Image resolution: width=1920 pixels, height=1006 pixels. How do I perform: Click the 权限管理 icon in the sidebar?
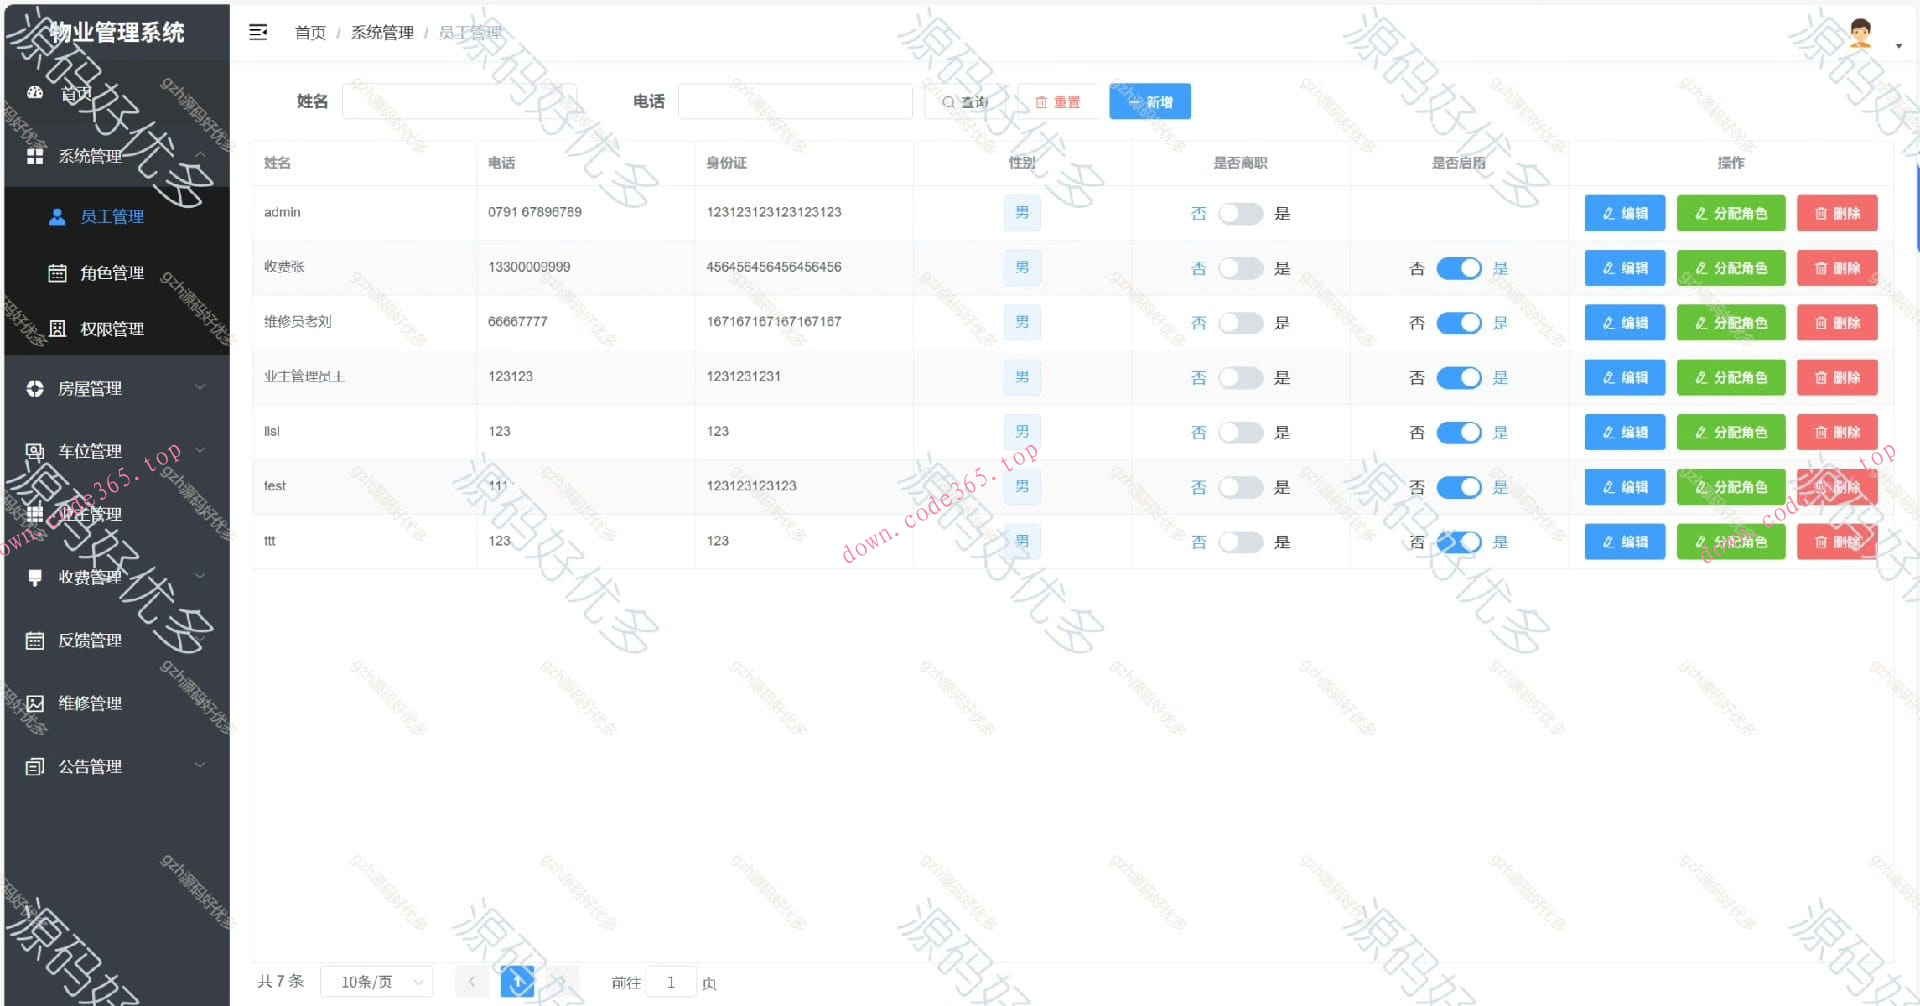pos(57,329)
